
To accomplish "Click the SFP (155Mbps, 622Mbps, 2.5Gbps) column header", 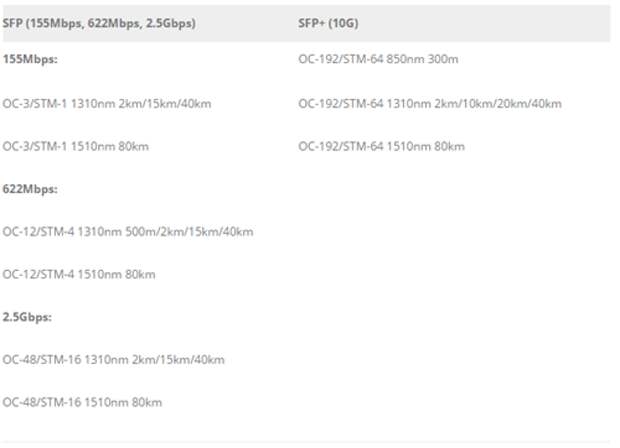I will [x=99, y=23].
